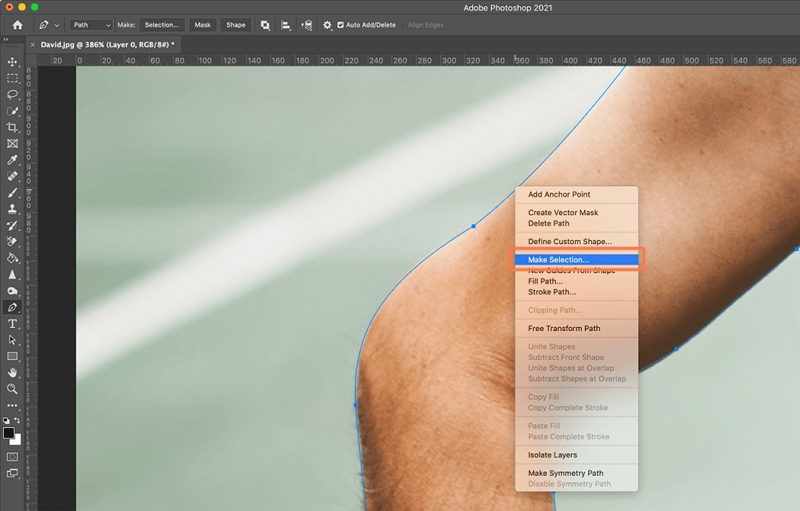Select the Move tool

pyautogui.click(x=12, y=62)
